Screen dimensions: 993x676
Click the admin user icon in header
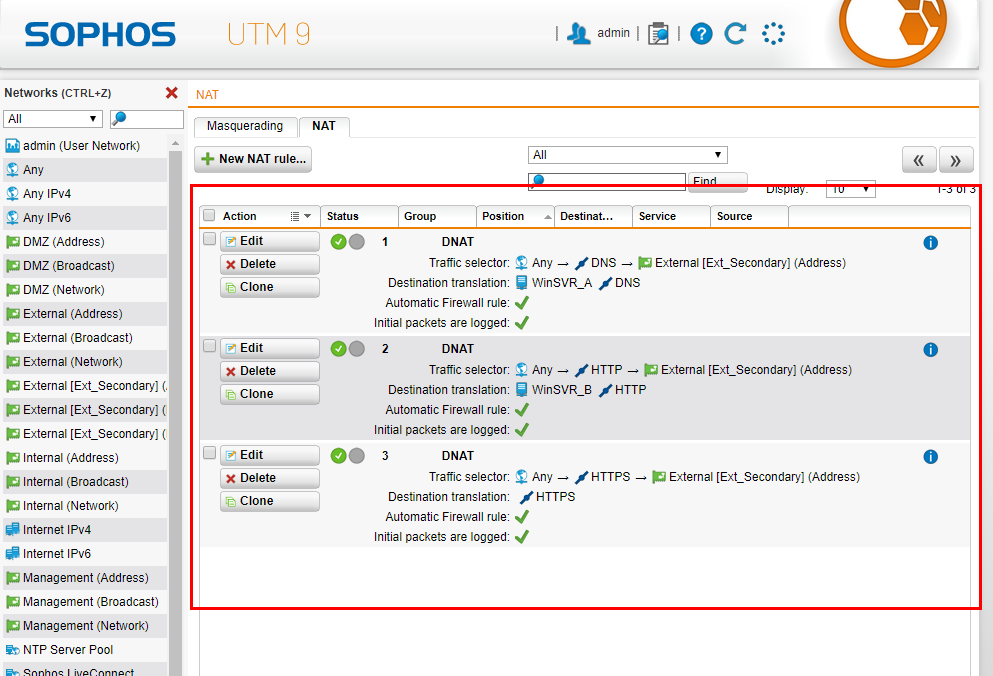click(x=578, y=33)
